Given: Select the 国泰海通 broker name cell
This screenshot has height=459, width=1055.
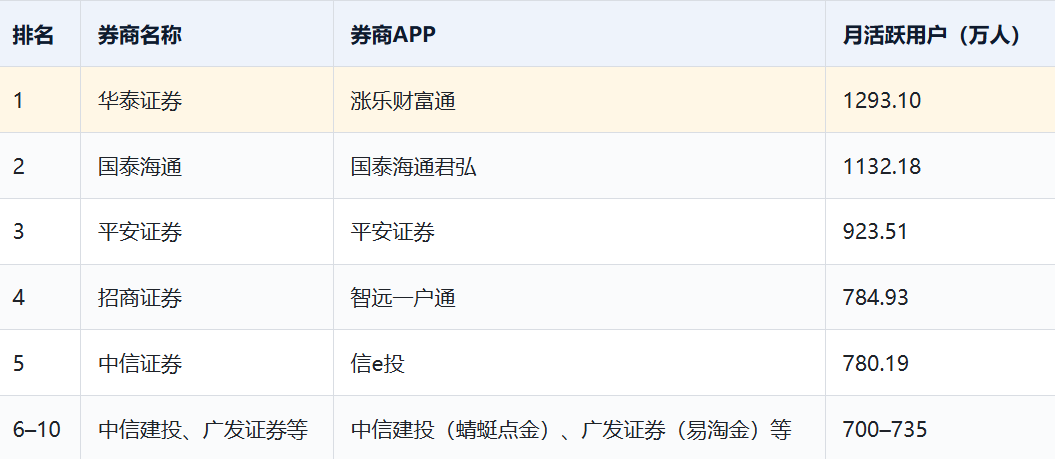Looking at the screenshot, I should coord(207,166).
